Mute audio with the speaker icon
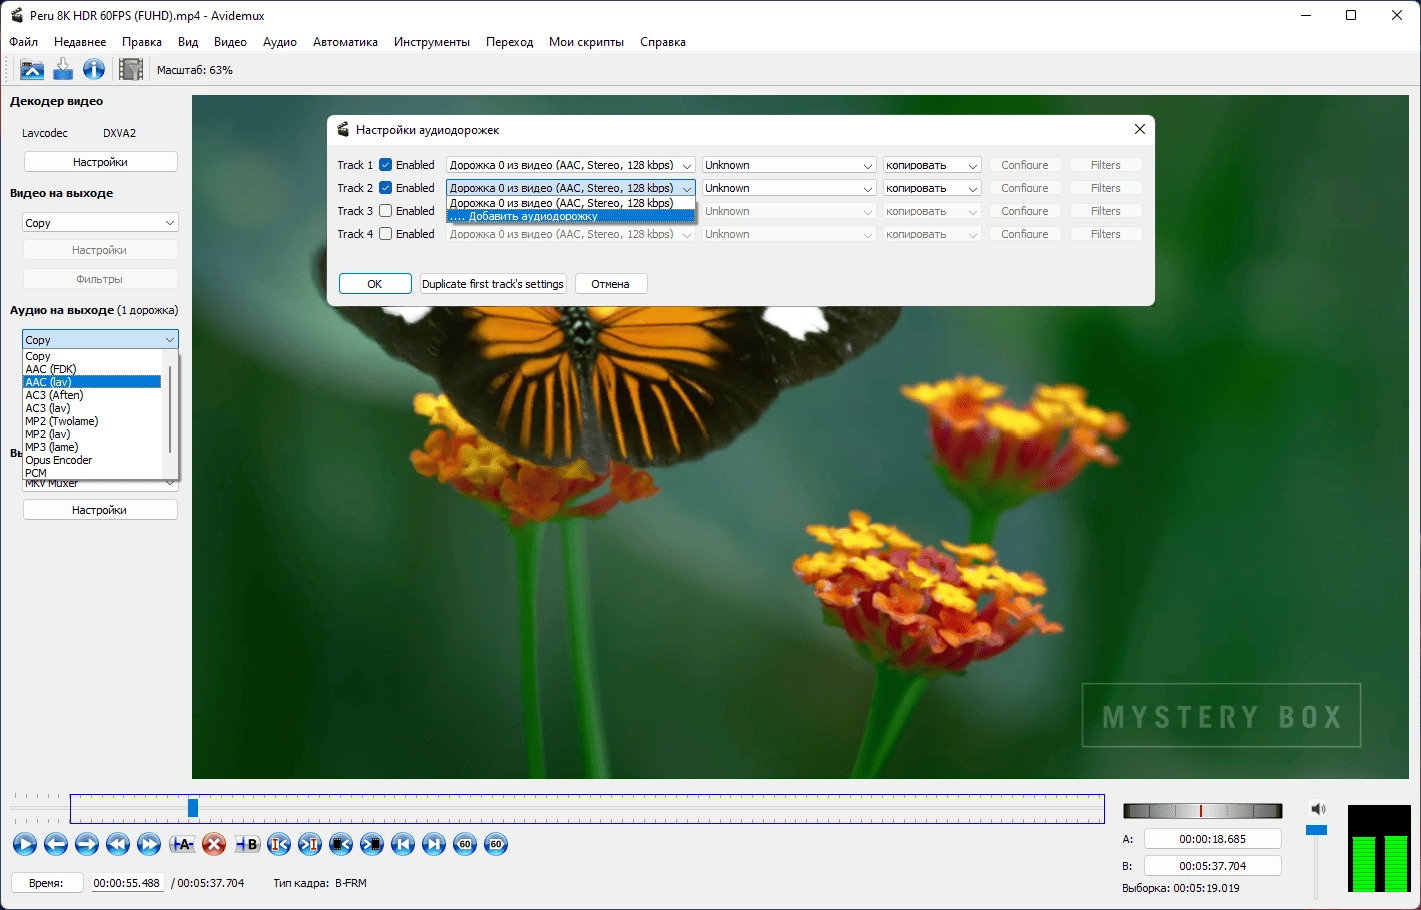1421x910 pixels. (x=1318, y=809)
